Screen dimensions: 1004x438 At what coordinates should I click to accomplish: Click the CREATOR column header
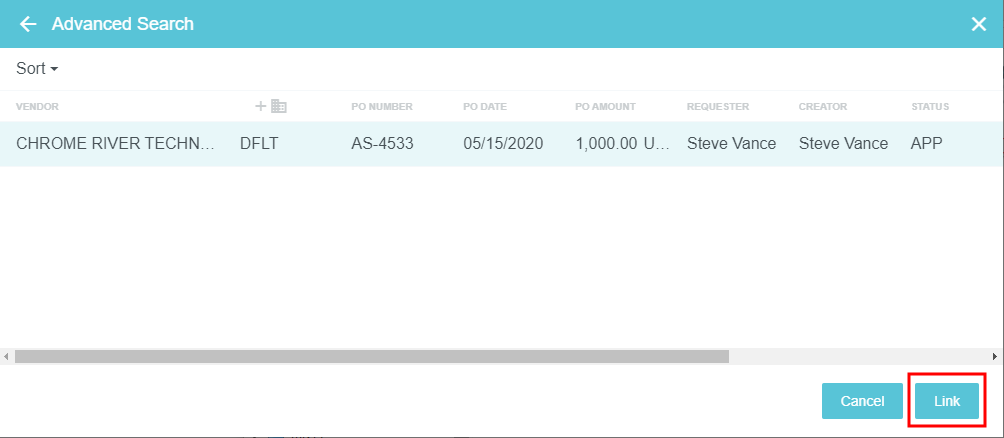(822, 106)
